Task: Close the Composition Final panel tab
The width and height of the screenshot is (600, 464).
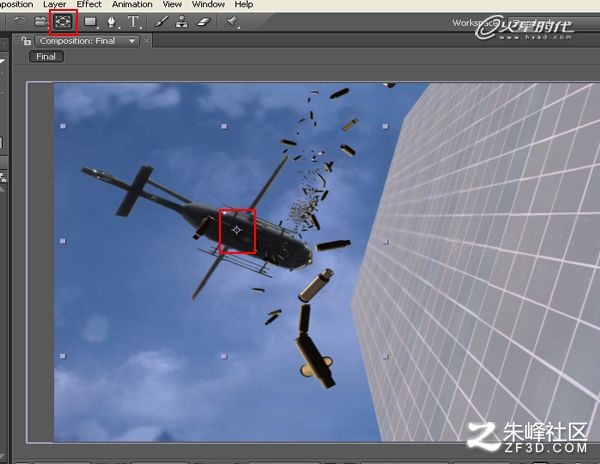Action: 146,41
